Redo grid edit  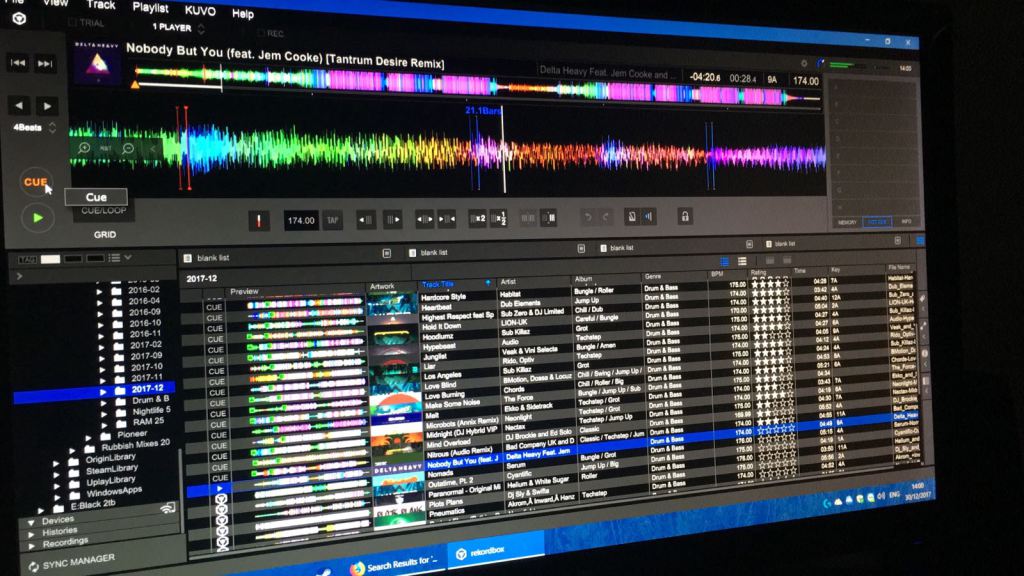coord(605,217)
